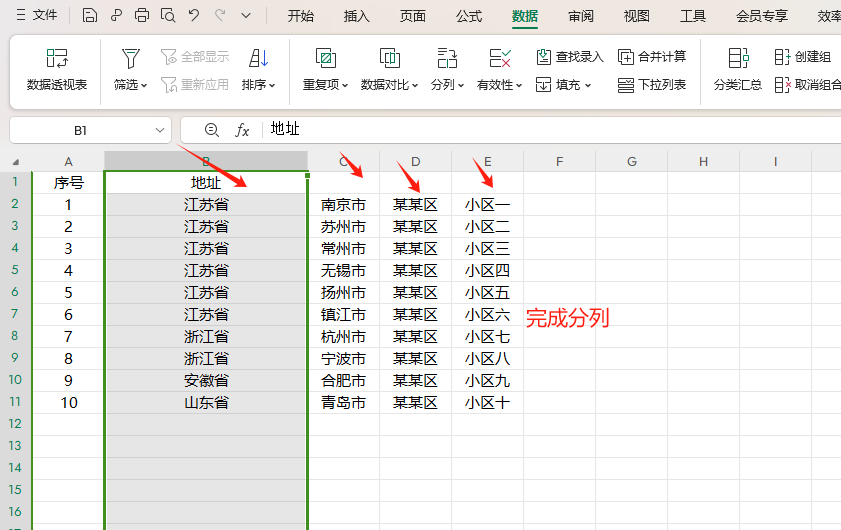Expand the 排序 dropdown
Screen dimensions: 841x530
click(x=272, y=85)
